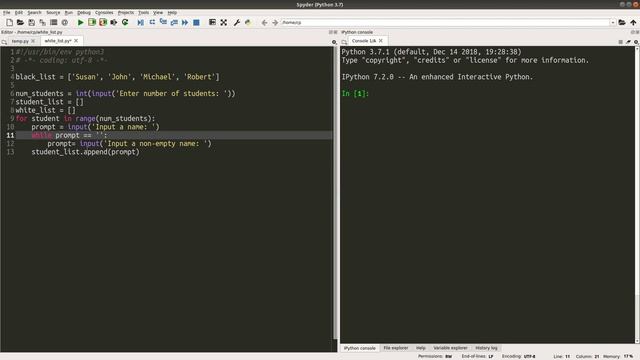Switch to Variable explorer tab
This screenshot has height=360, width=640.
pos(450,348)
